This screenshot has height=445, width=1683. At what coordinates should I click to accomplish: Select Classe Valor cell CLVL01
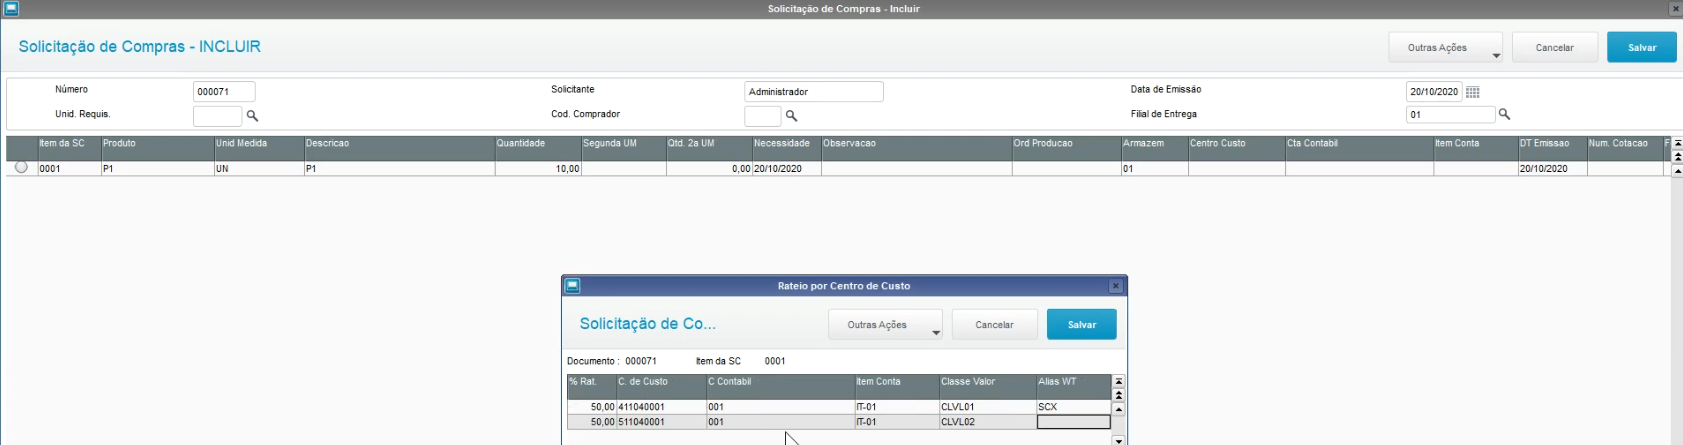click(987, 407)
